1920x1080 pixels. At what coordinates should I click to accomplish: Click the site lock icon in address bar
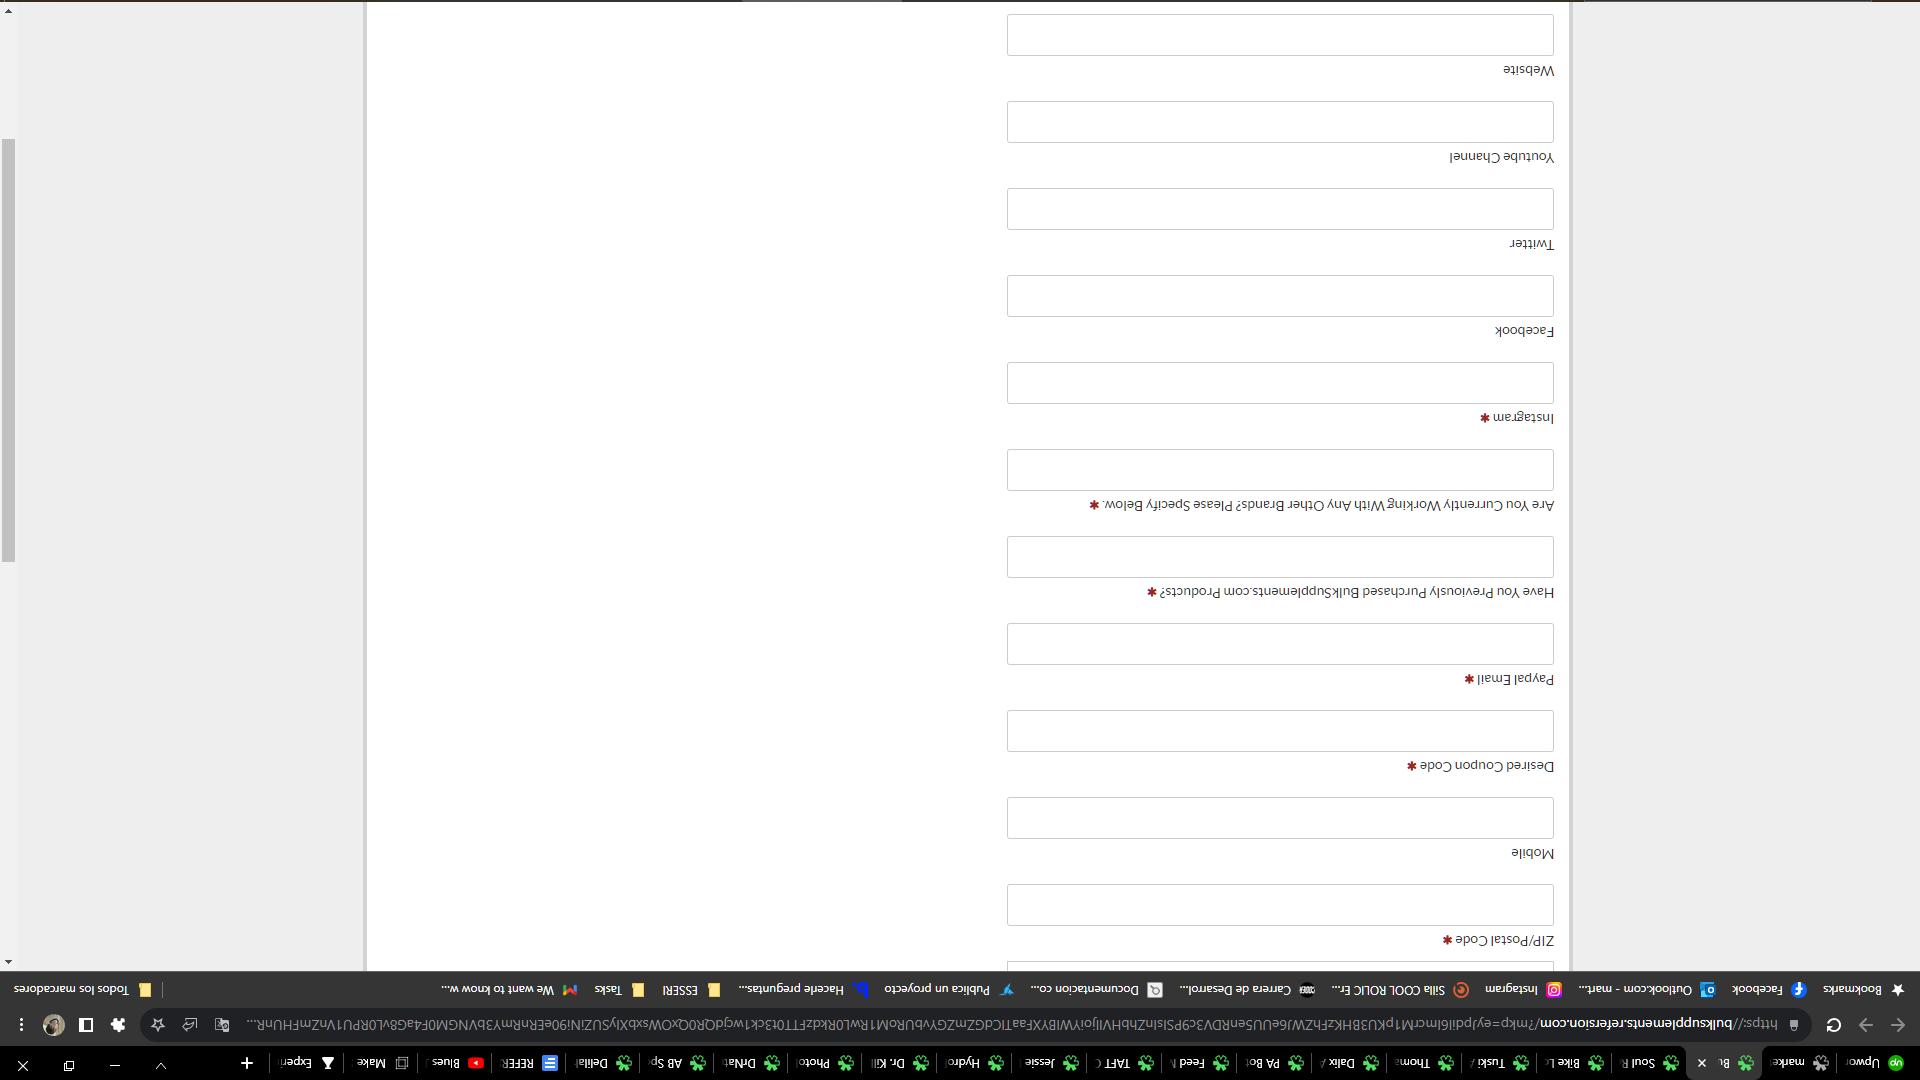coord(1794,1025)
